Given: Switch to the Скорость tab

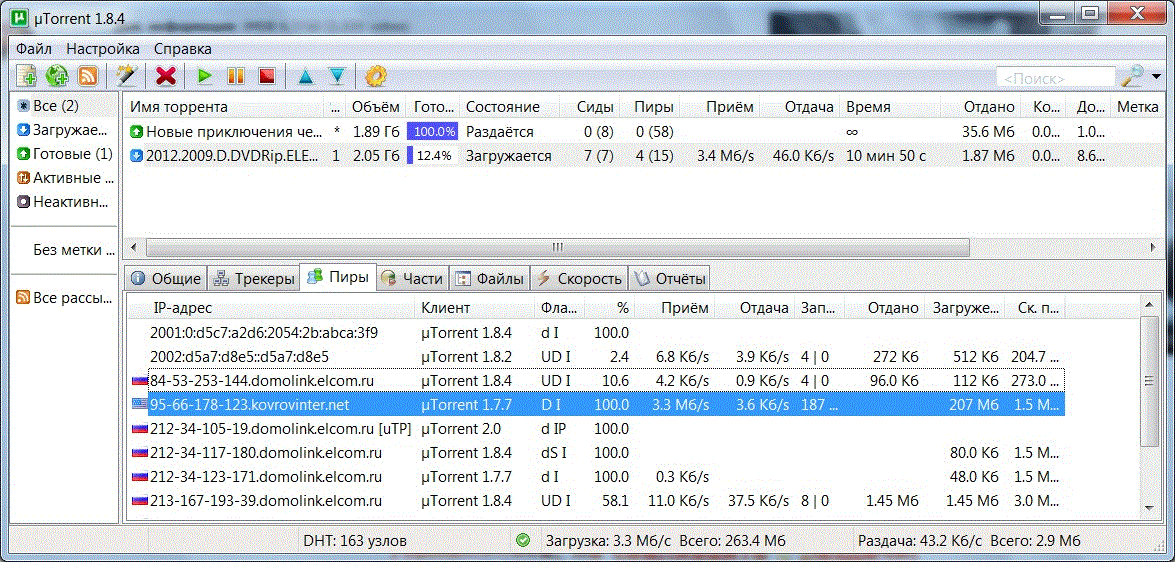Looking at the screenshot, I should [x=579, y=280].
